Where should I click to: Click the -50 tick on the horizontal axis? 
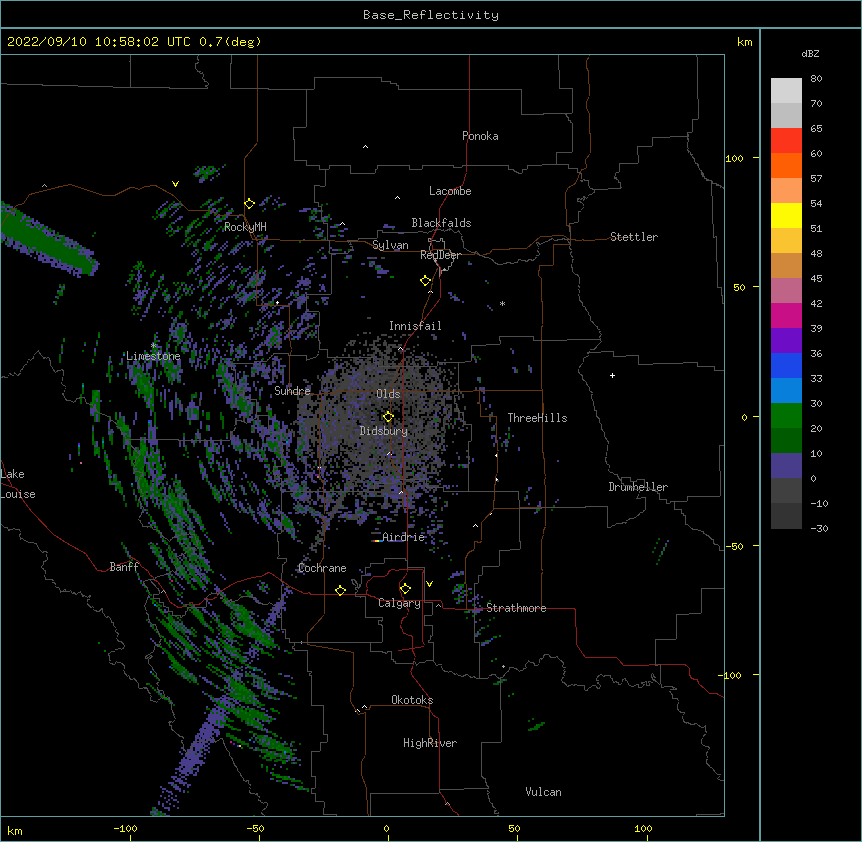coord(256,828)
